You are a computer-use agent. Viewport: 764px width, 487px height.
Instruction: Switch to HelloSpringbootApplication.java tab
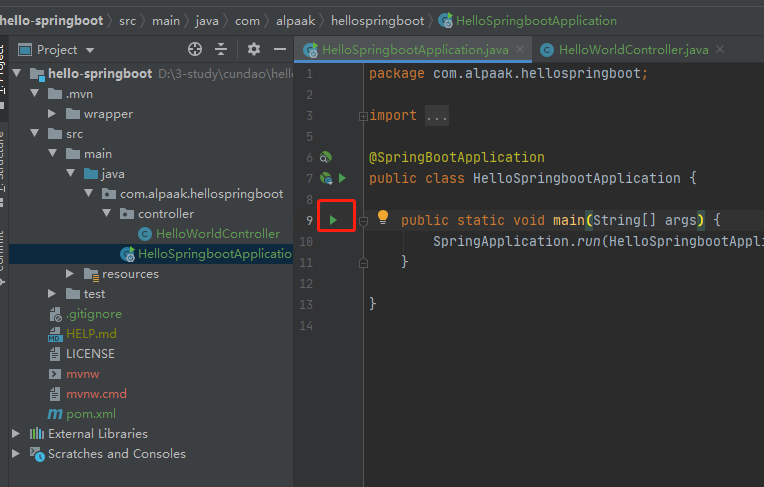tap(415, 50)
